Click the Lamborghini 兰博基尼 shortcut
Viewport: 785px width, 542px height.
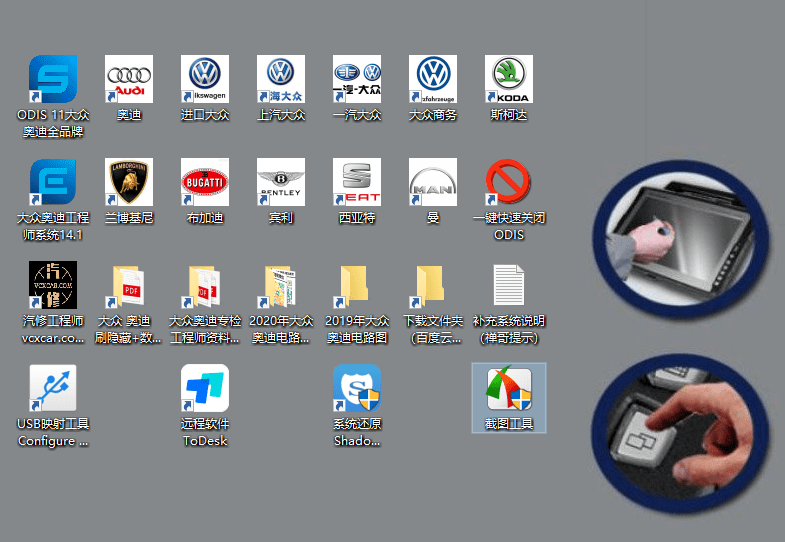(x=129, y=183)
